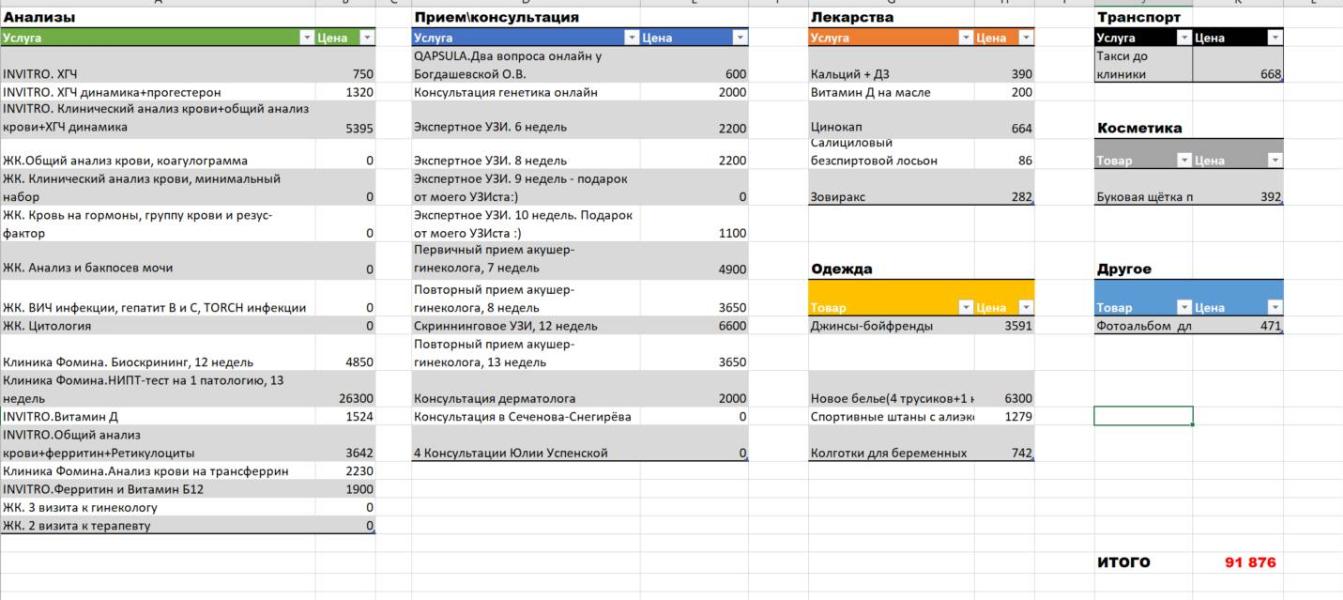Select cell "Экспертное УЗИ. 8 недель"

pos(526,152)
